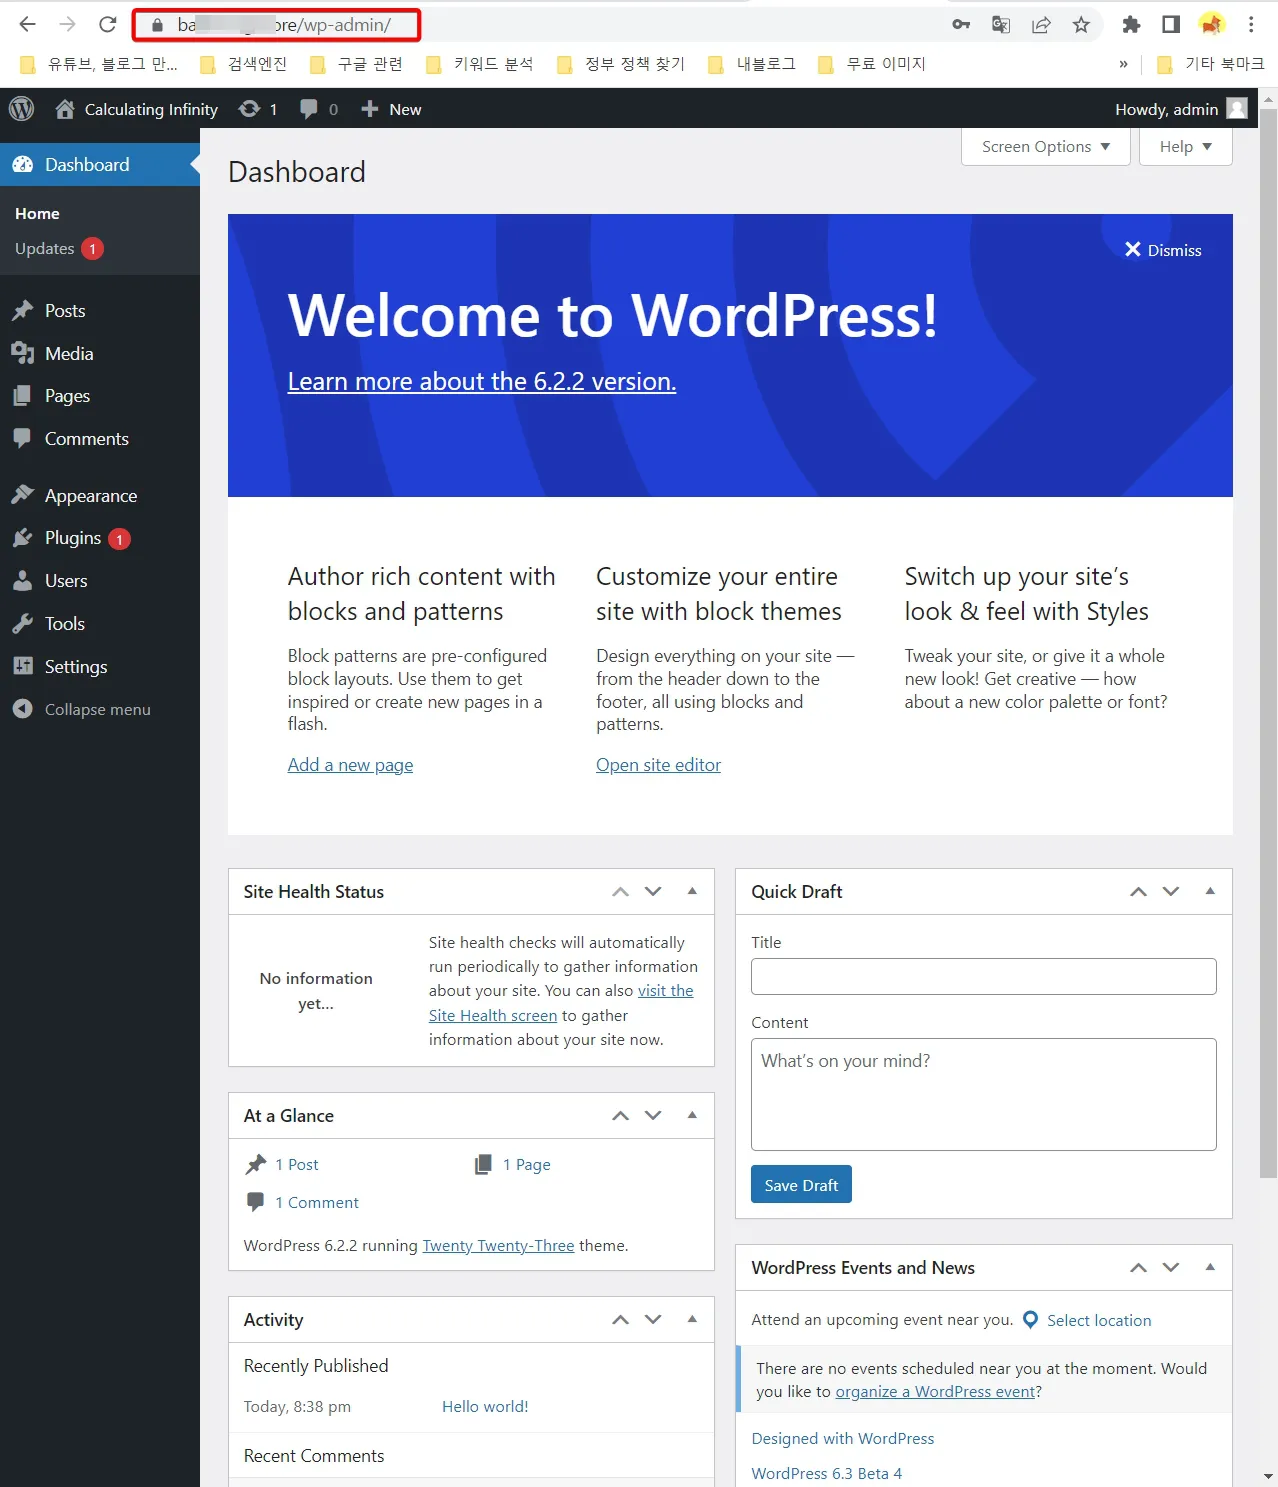Viewport: 1278px width, 1487px height.
Task: Expand the Help dropdown
Action: (x=1186, y=147)
